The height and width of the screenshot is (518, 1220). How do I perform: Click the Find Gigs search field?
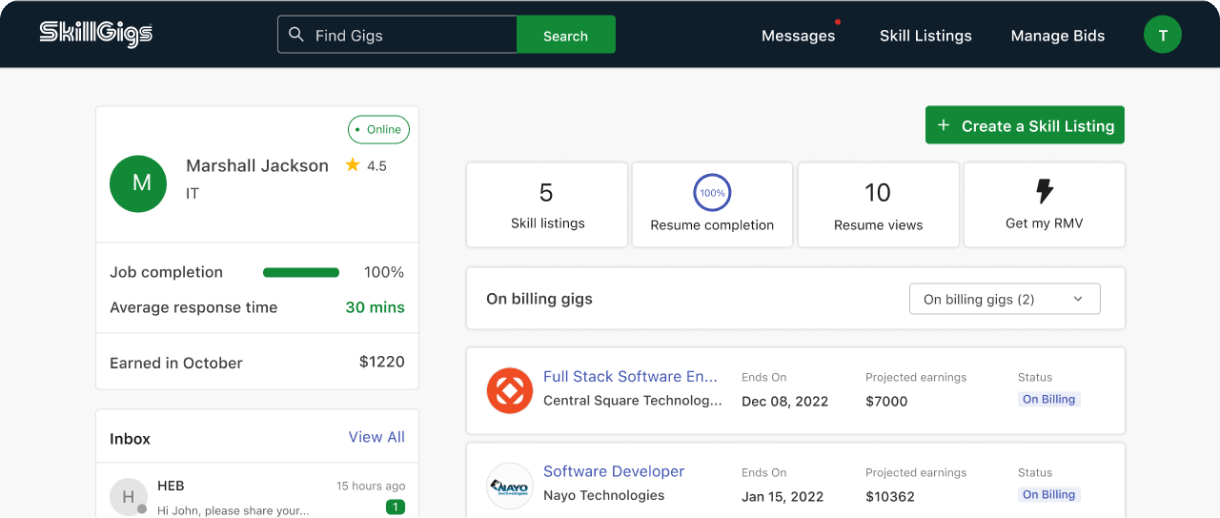410,35
